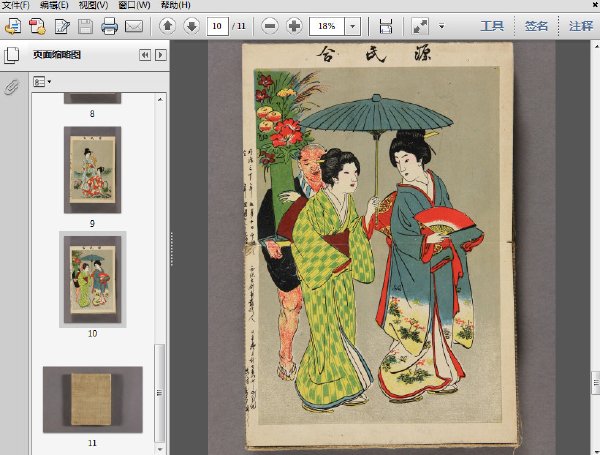Screen dimensions: 600x455
Task: Click the Edit document pencil icon
Action: (x=62, y=26)
